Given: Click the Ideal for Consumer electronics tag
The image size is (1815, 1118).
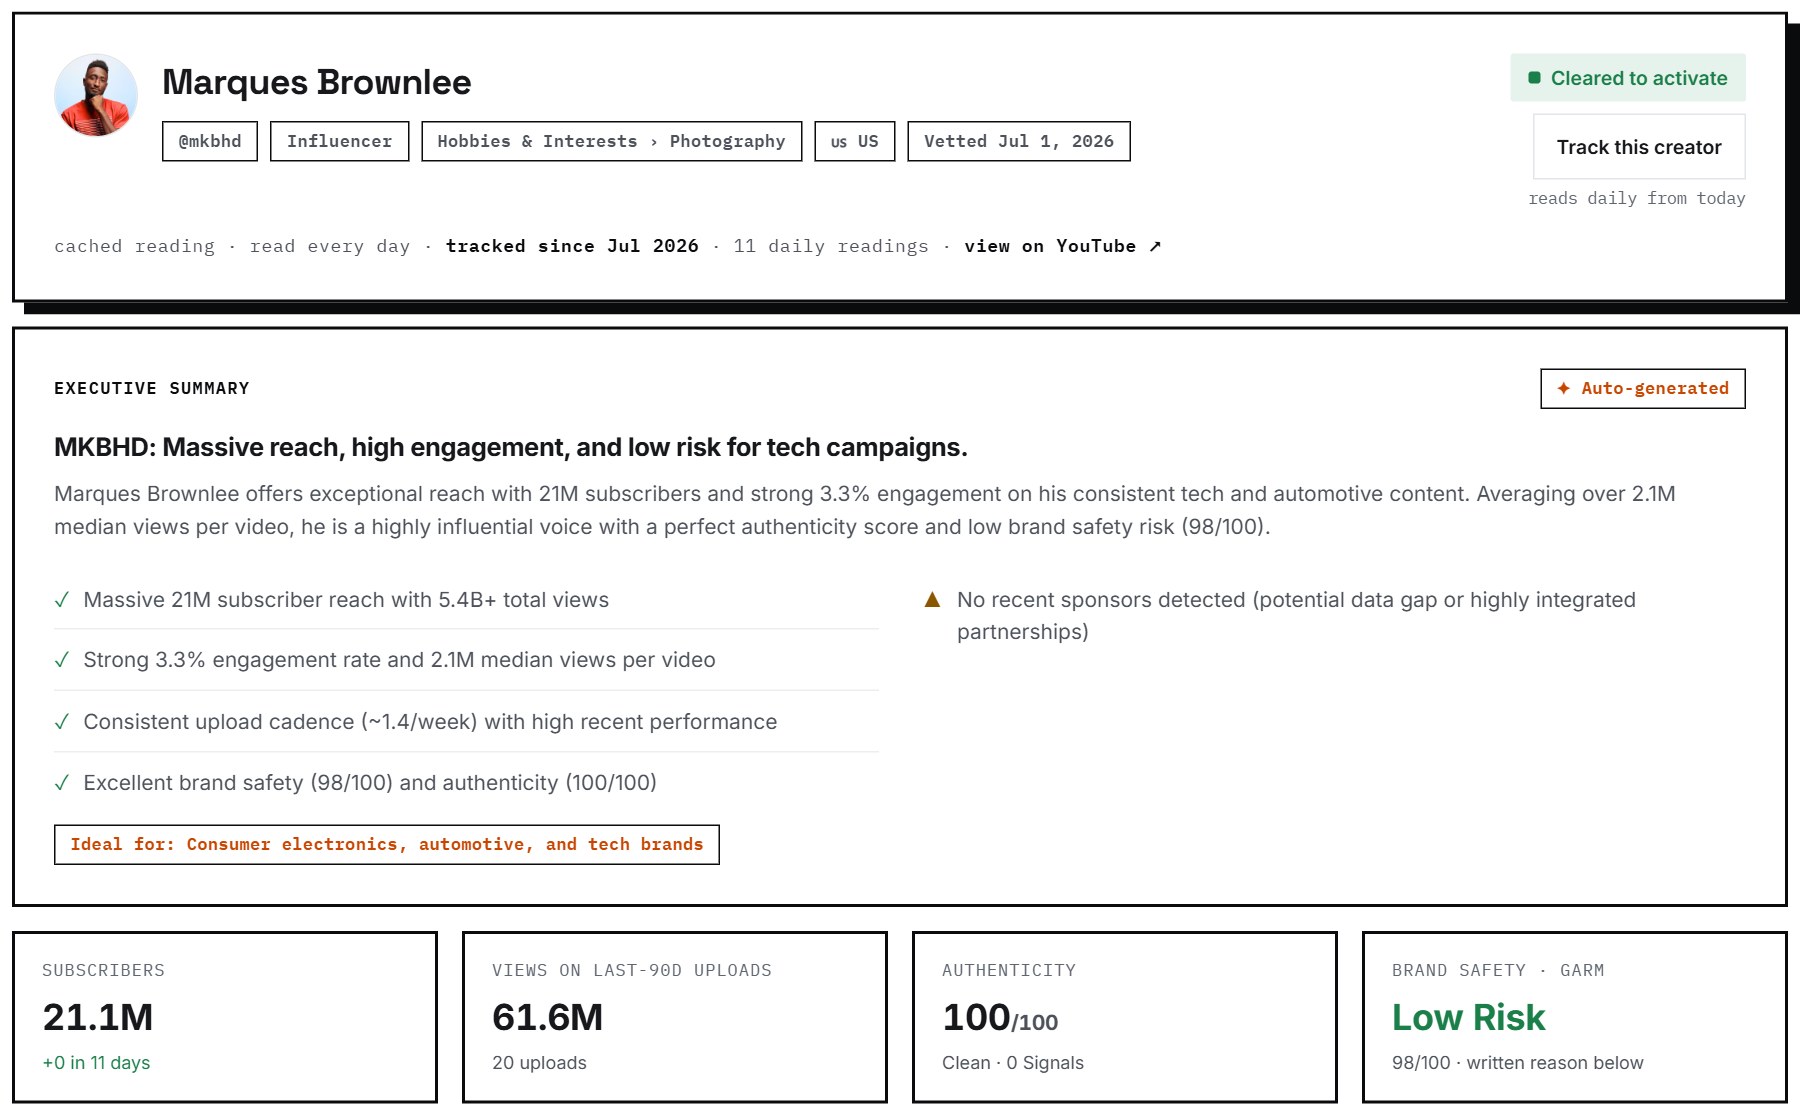Looking at the screenshot, I should pyautogui.click(x=387, y=844).
